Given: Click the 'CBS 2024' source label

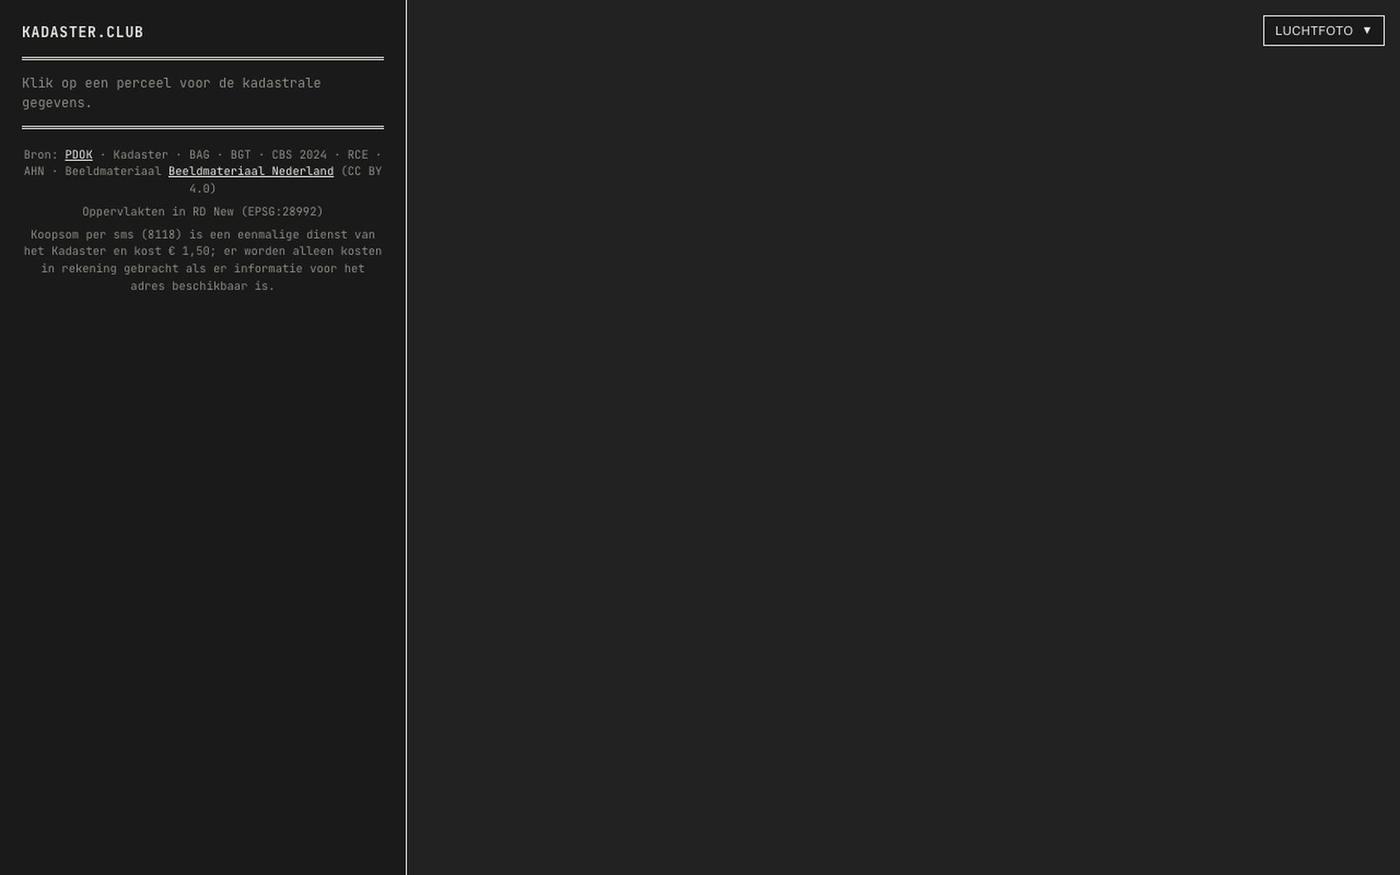Looking at the screenshot, I should point(299,155).
